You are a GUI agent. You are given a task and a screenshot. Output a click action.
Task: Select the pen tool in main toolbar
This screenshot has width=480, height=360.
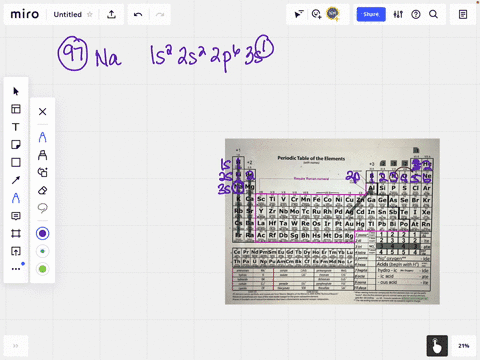pos(16,198)
